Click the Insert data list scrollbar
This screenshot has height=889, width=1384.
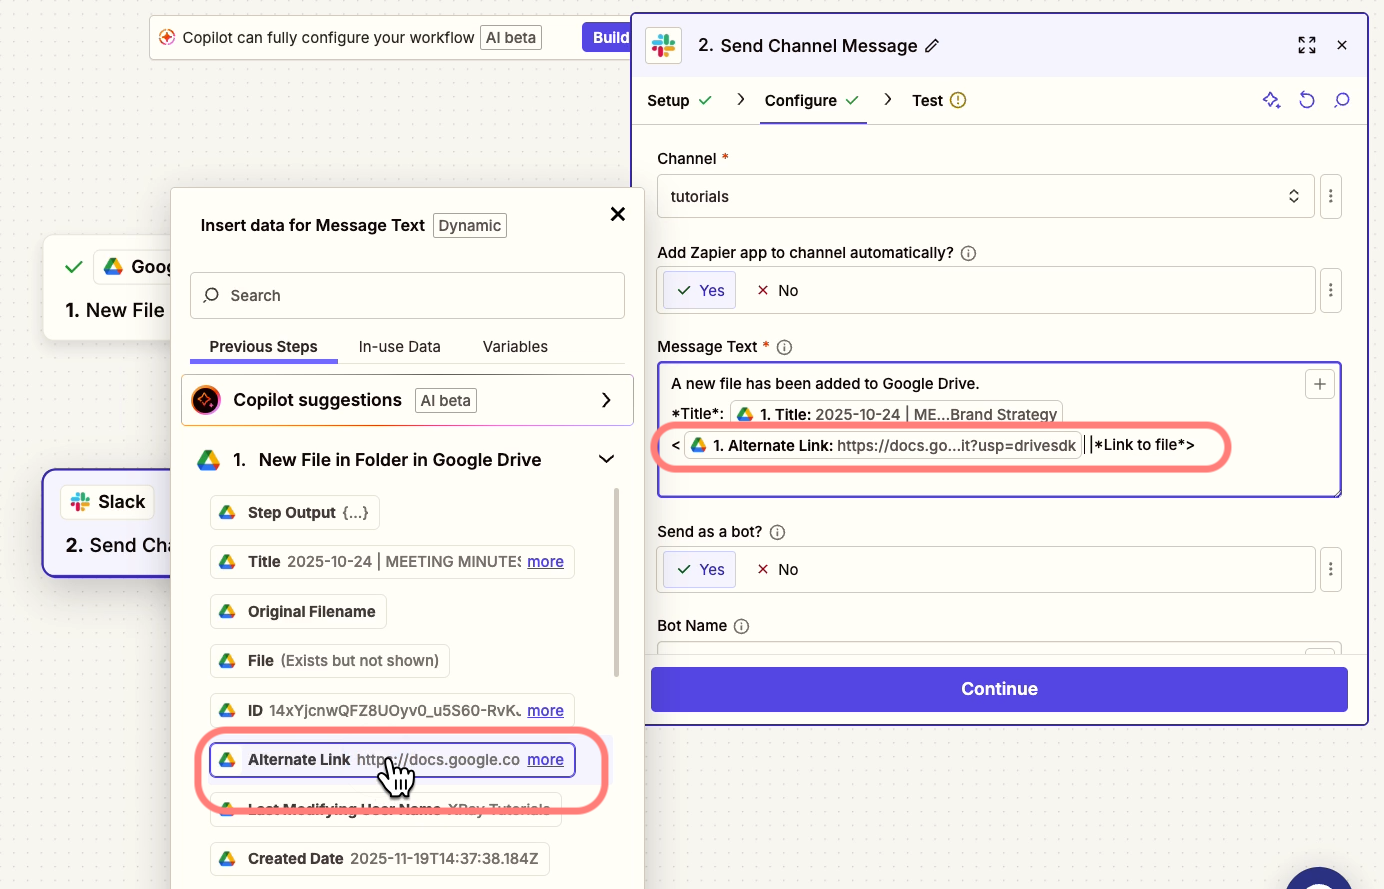(x=616, y=582)
